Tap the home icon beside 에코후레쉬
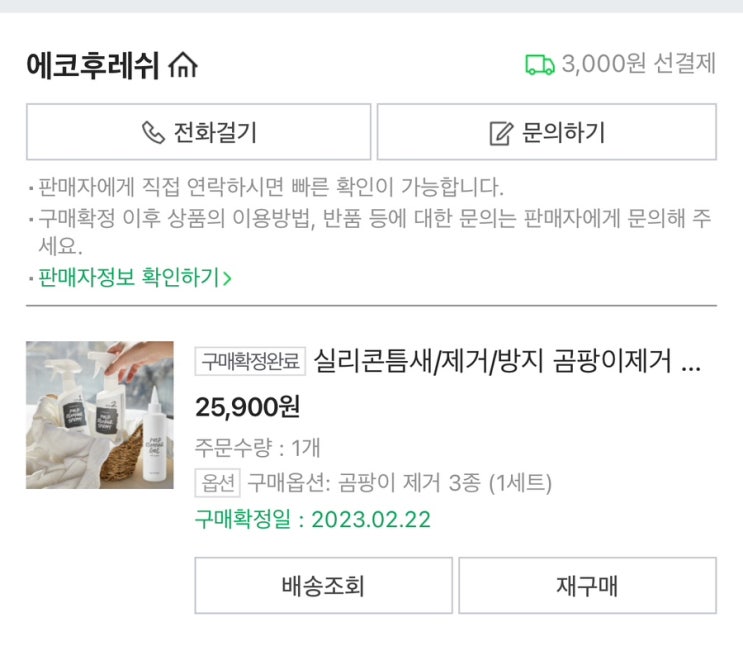The height and width of the screenshot is (646, 743). (184, 66)
